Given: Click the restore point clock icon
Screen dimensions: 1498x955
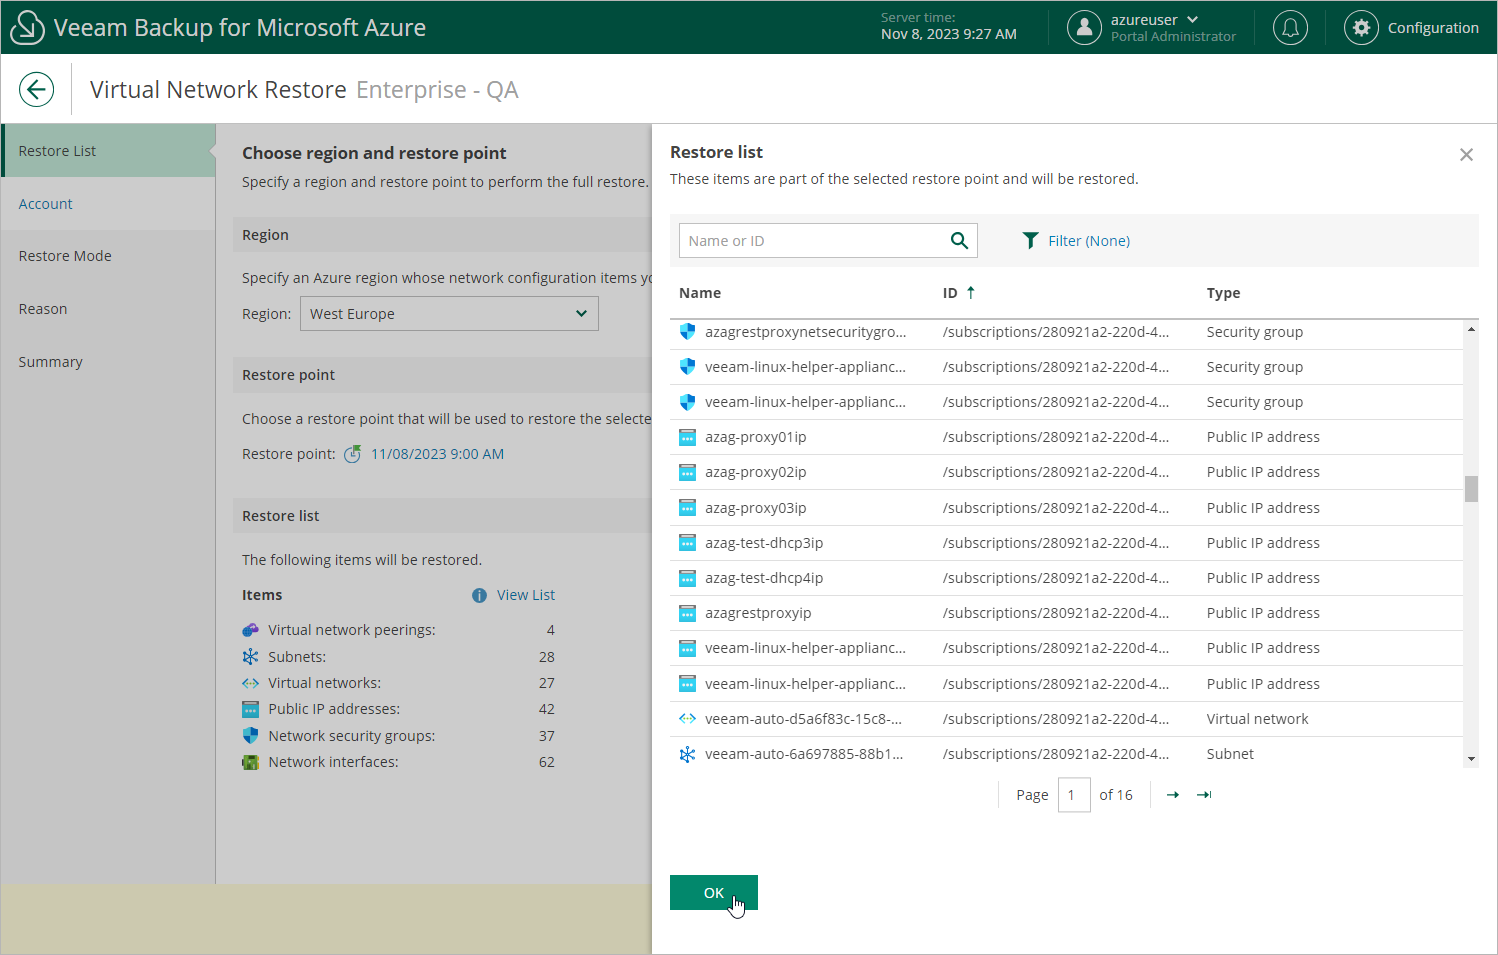Looking at the screenshot, I should 352,454.
